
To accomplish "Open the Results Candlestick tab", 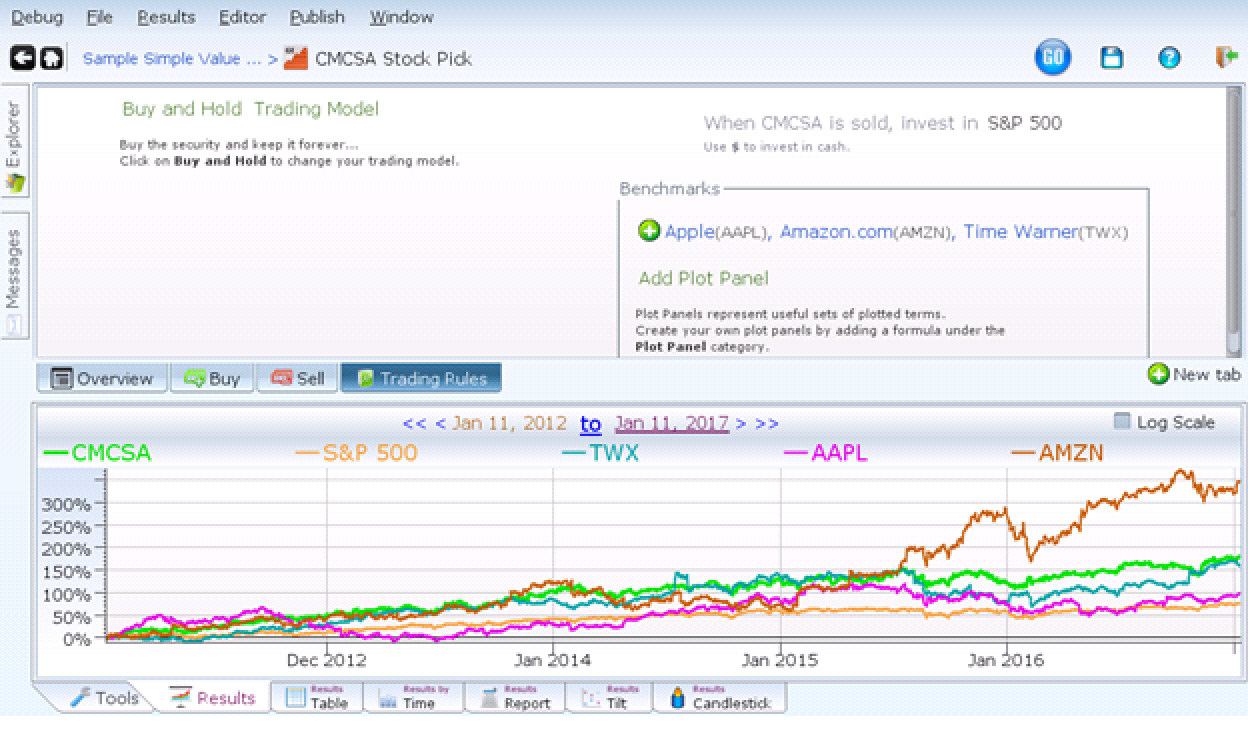I will pyautogui.click(x=720, y=697).
